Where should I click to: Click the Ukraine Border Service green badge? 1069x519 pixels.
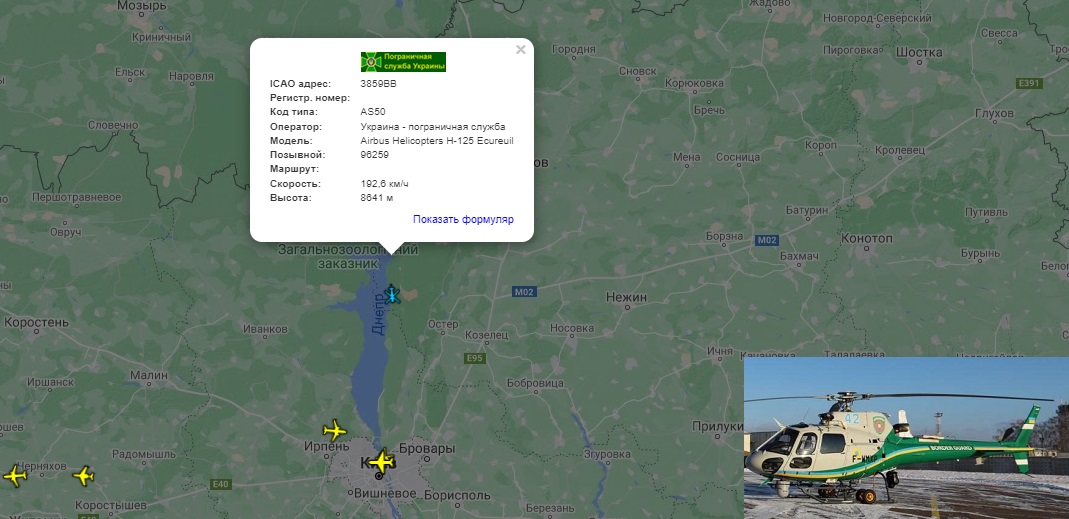point(403,62)
